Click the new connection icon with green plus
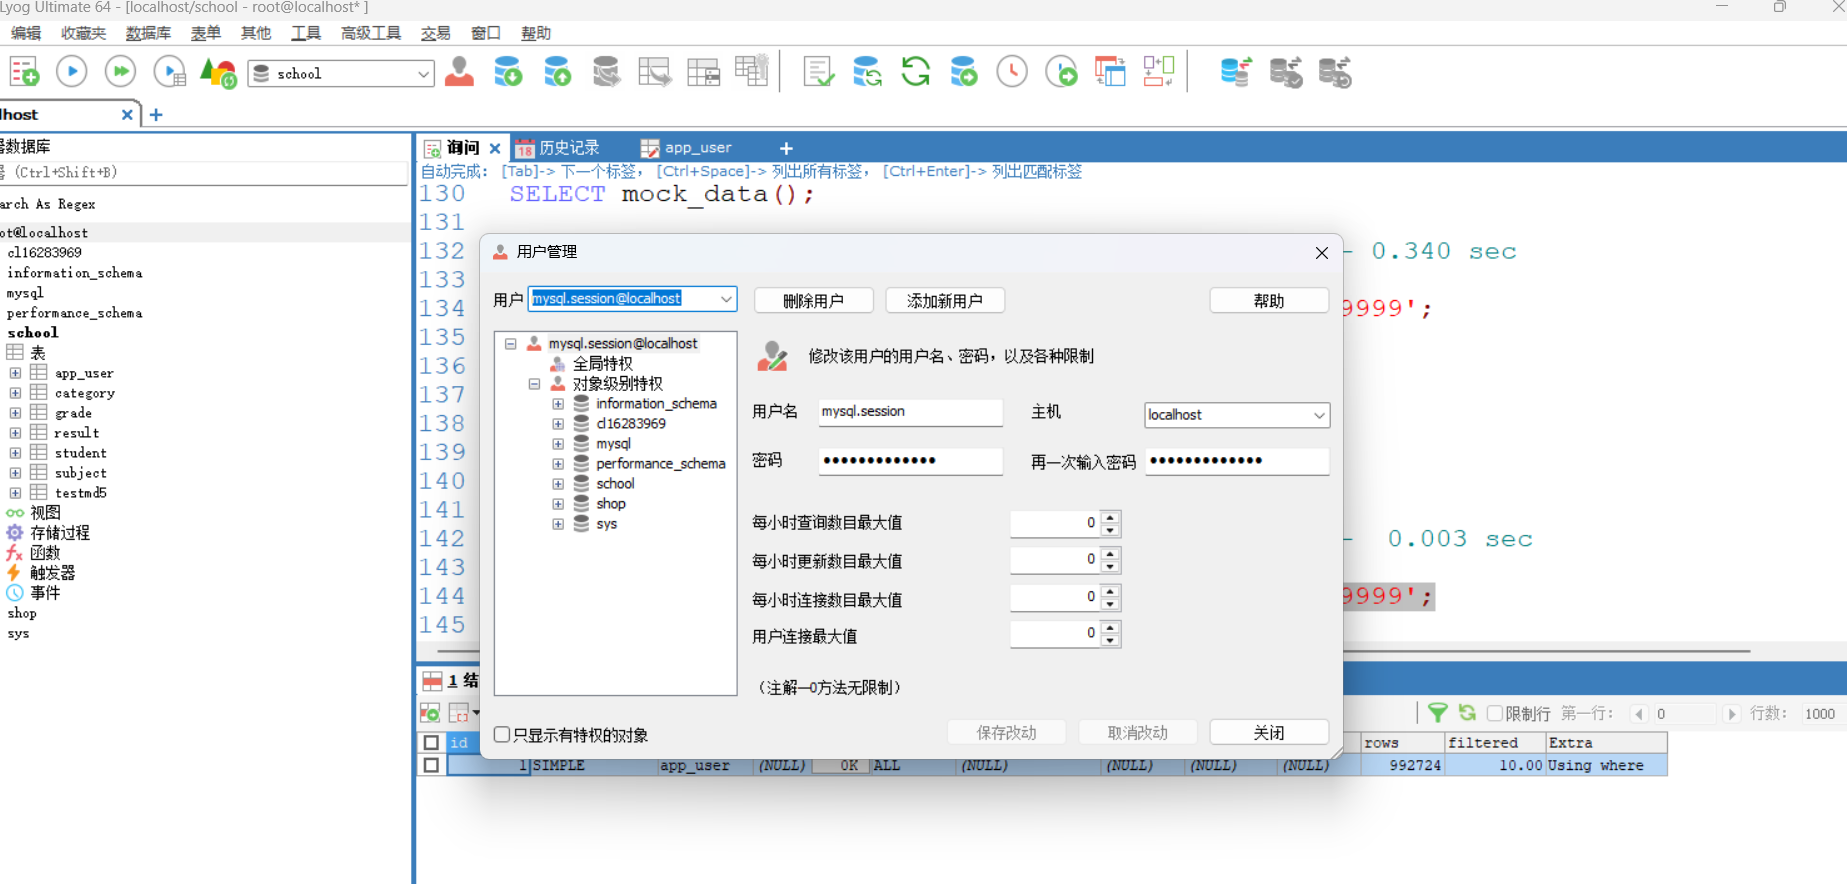This screenshot has width=1847, height=884. click(24, 72)
